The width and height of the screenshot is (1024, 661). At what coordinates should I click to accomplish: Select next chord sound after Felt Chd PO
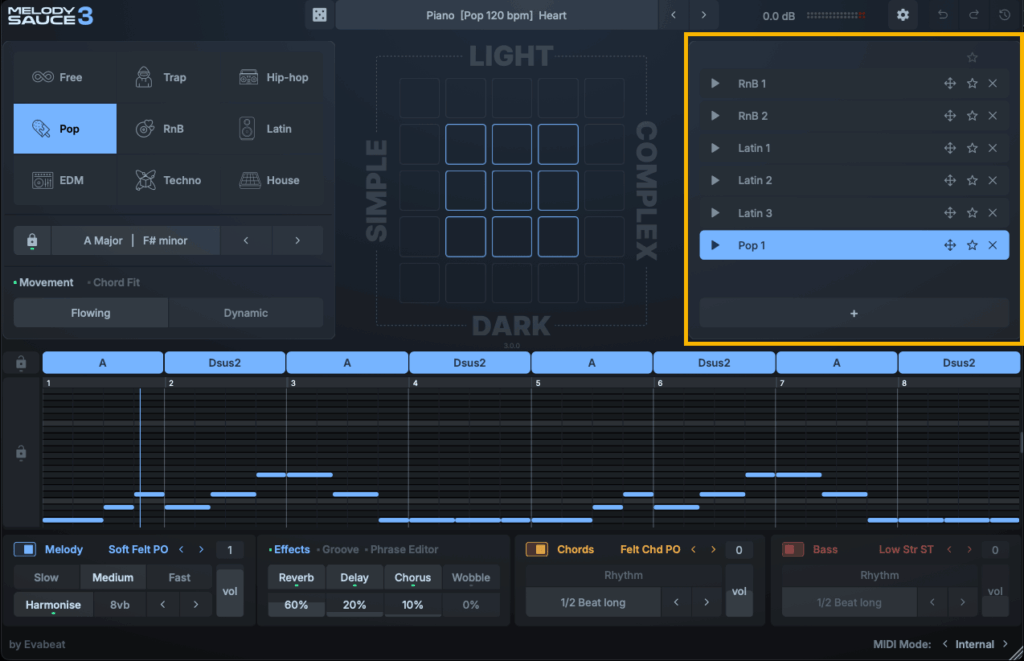click(713, 549)
